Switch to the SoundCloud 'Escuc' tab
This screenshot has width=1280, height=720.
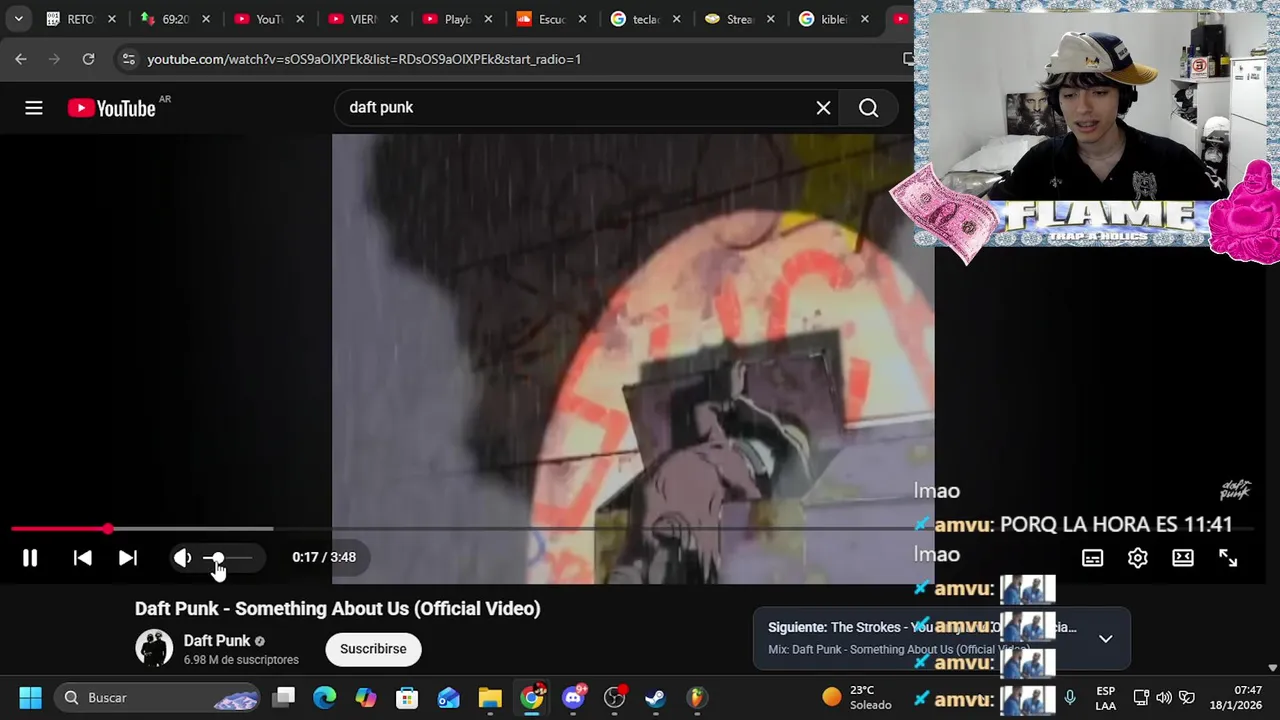[552, 19]
